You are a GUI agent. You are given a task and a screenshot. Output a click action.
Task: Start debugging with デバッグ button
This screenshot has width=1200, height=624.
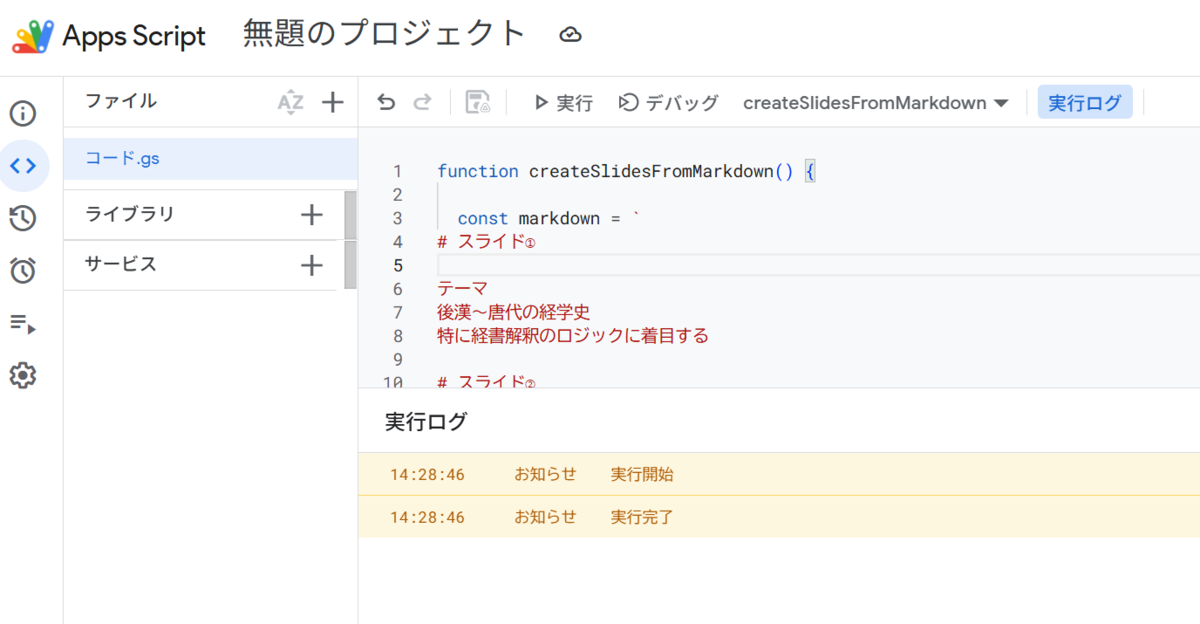click(x=668, y=102)
